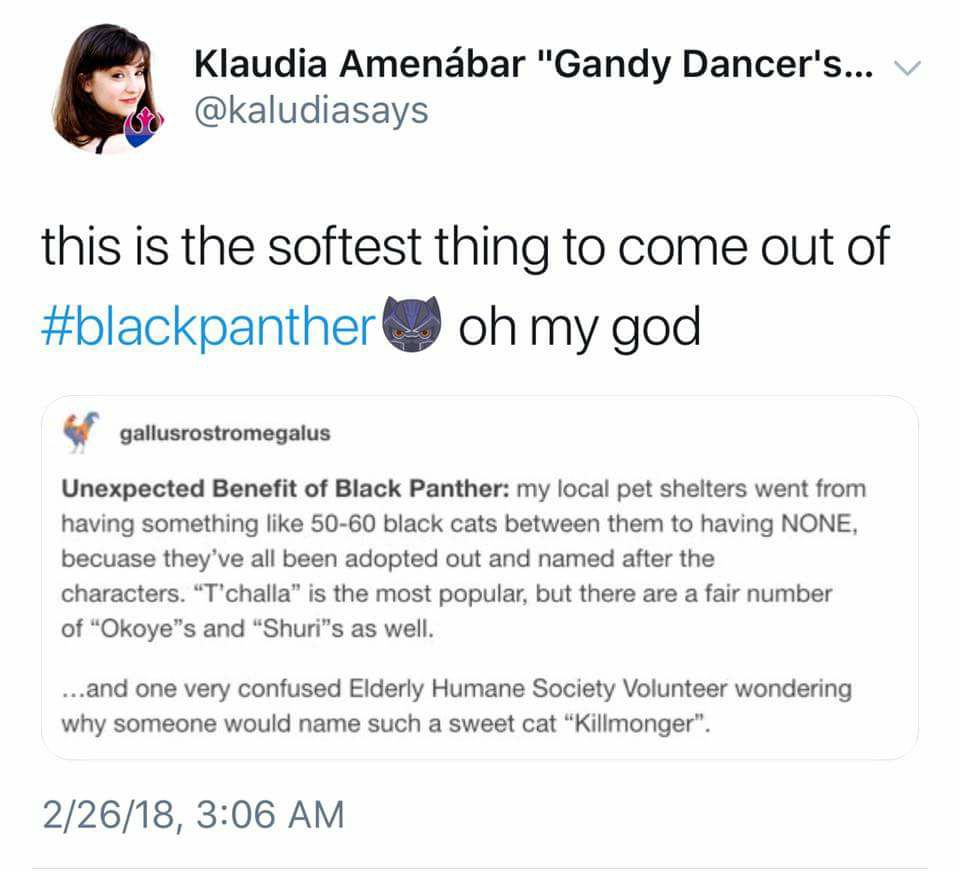Click the @kaludiasays handle
The height and width of the screenshot is (872, 960).
pyautogui.click(x=310, y=110)
